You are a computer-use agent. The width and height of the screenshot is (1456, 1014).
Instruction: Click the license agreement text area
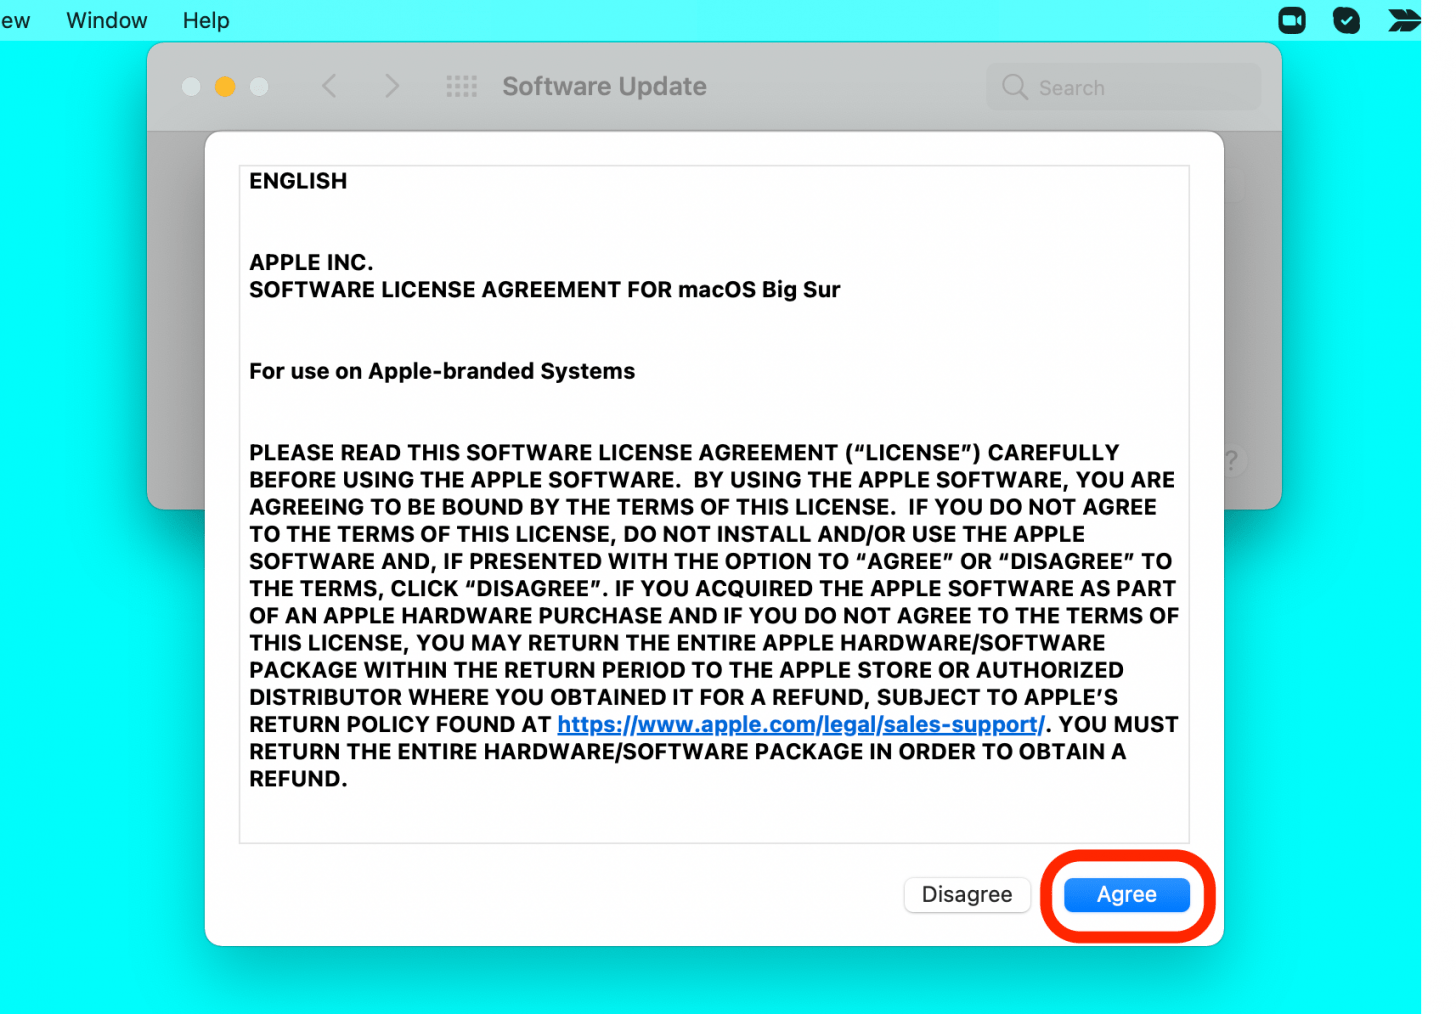pyautogui.click(x=713, y=500)
